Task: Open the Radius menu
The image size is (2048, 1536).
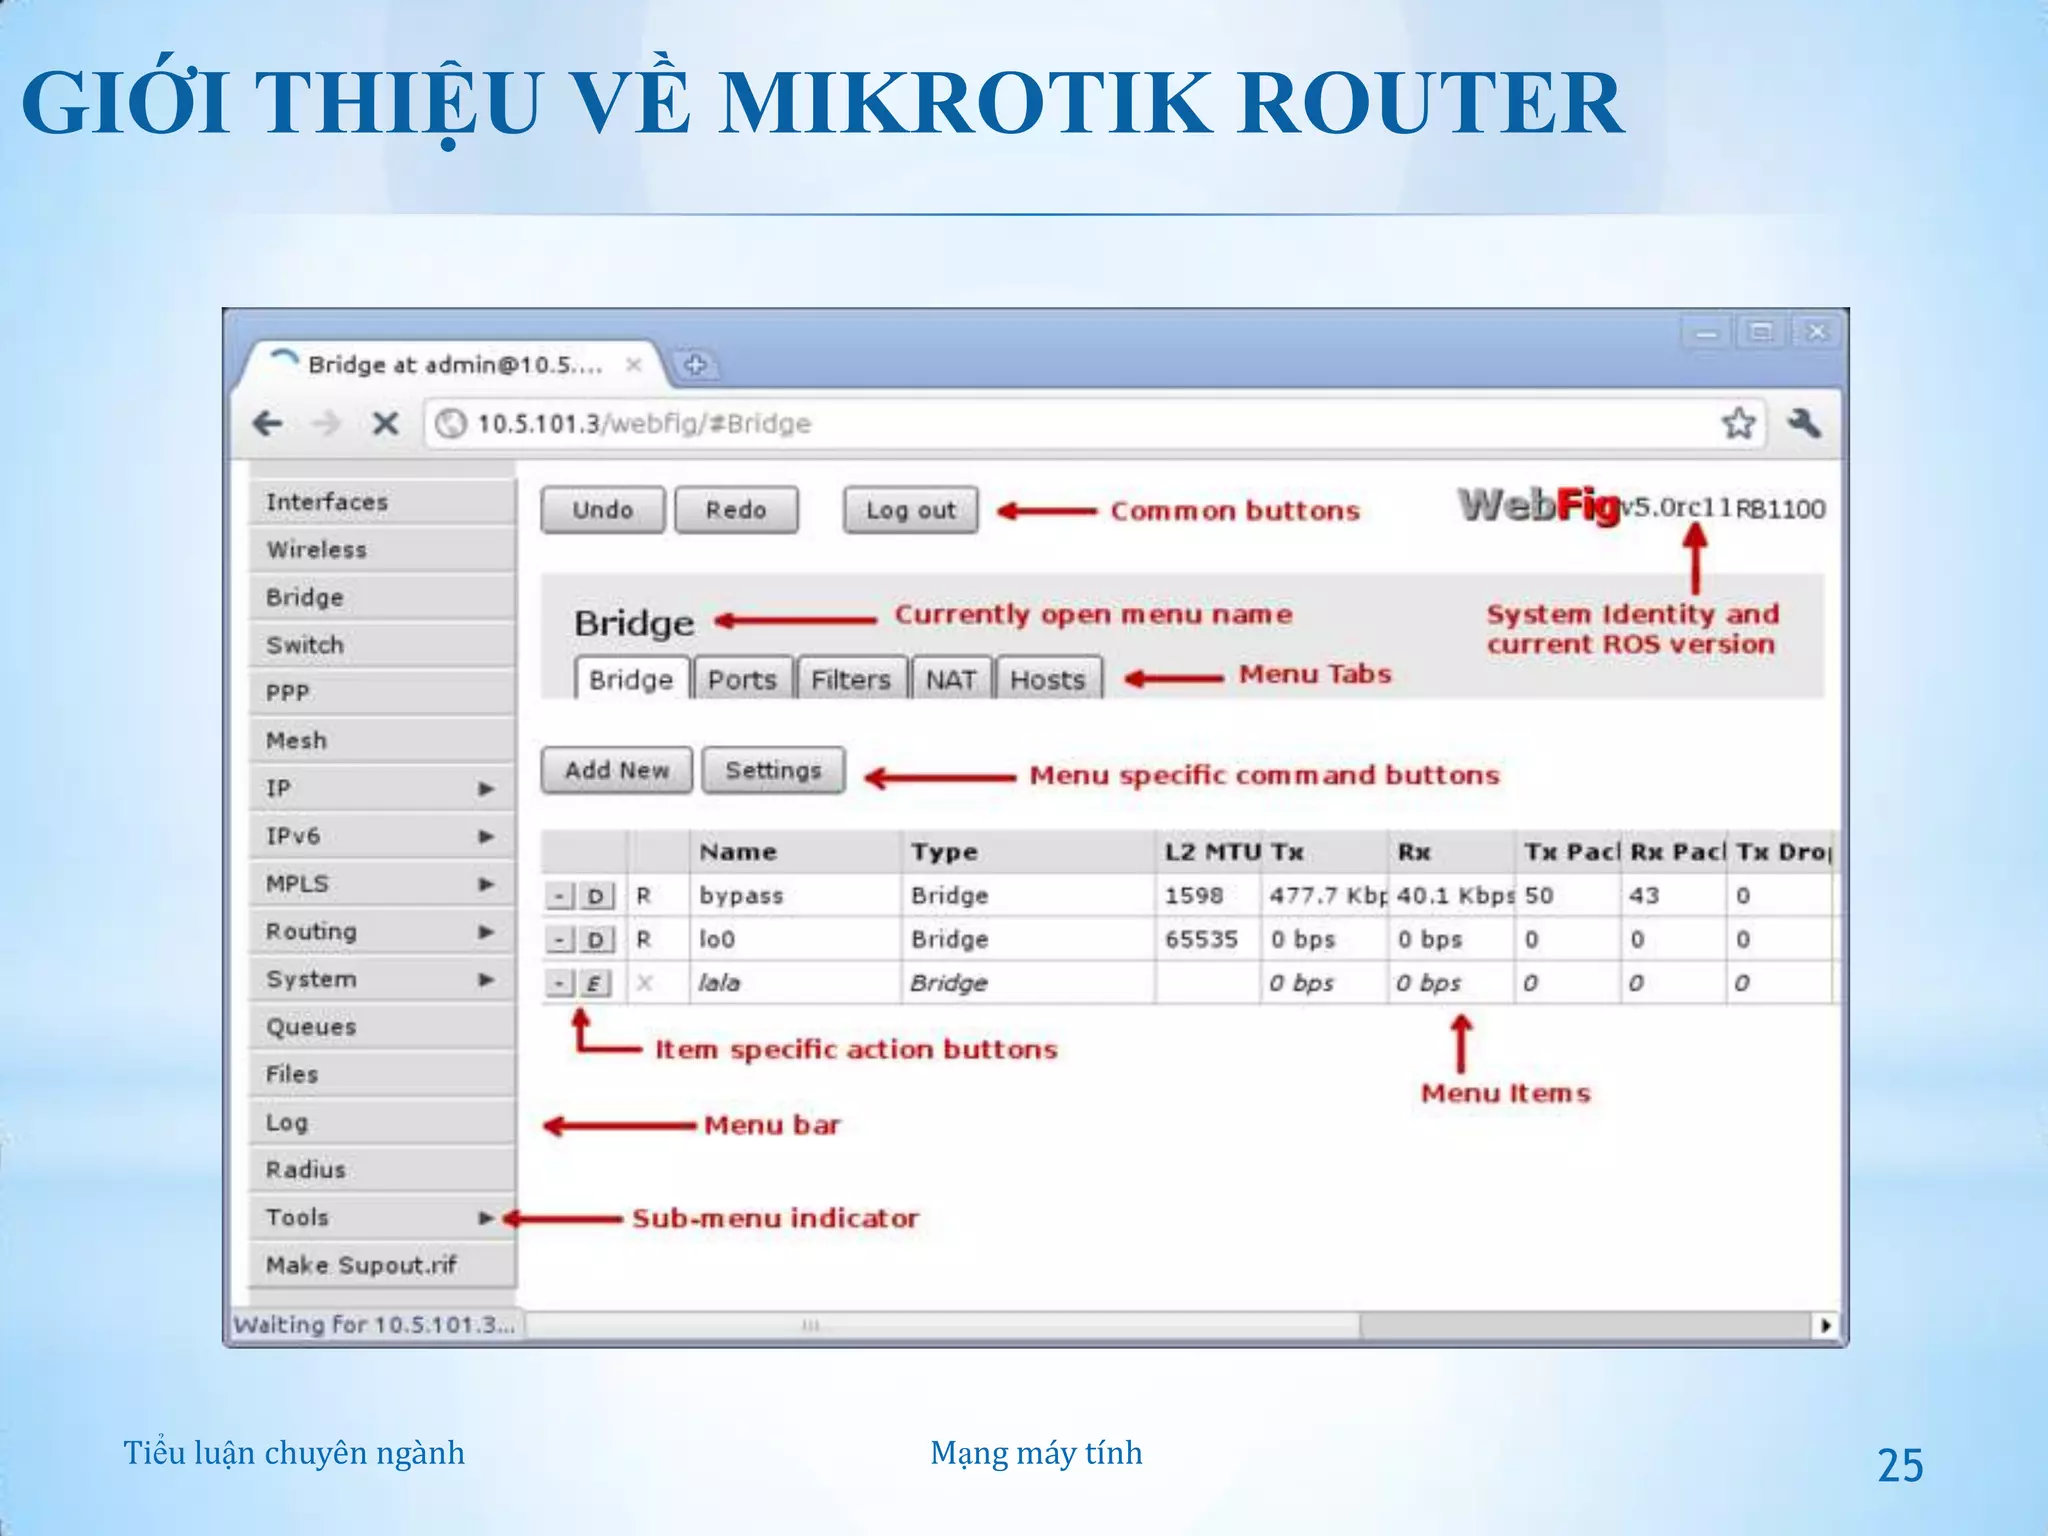Action: point(382,1170)
